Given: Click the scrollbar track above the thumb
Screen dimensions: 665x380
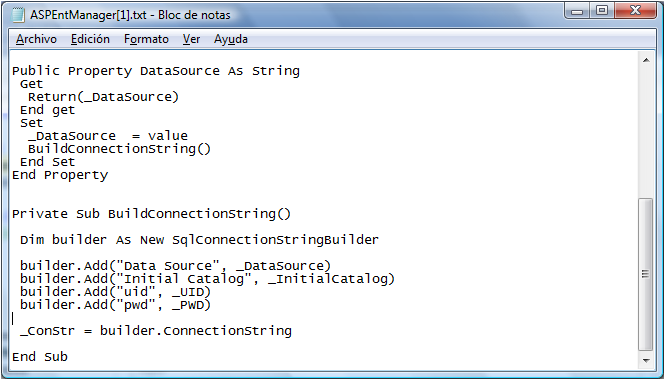Looking at the screenshot, I should (x=646, y=132).
